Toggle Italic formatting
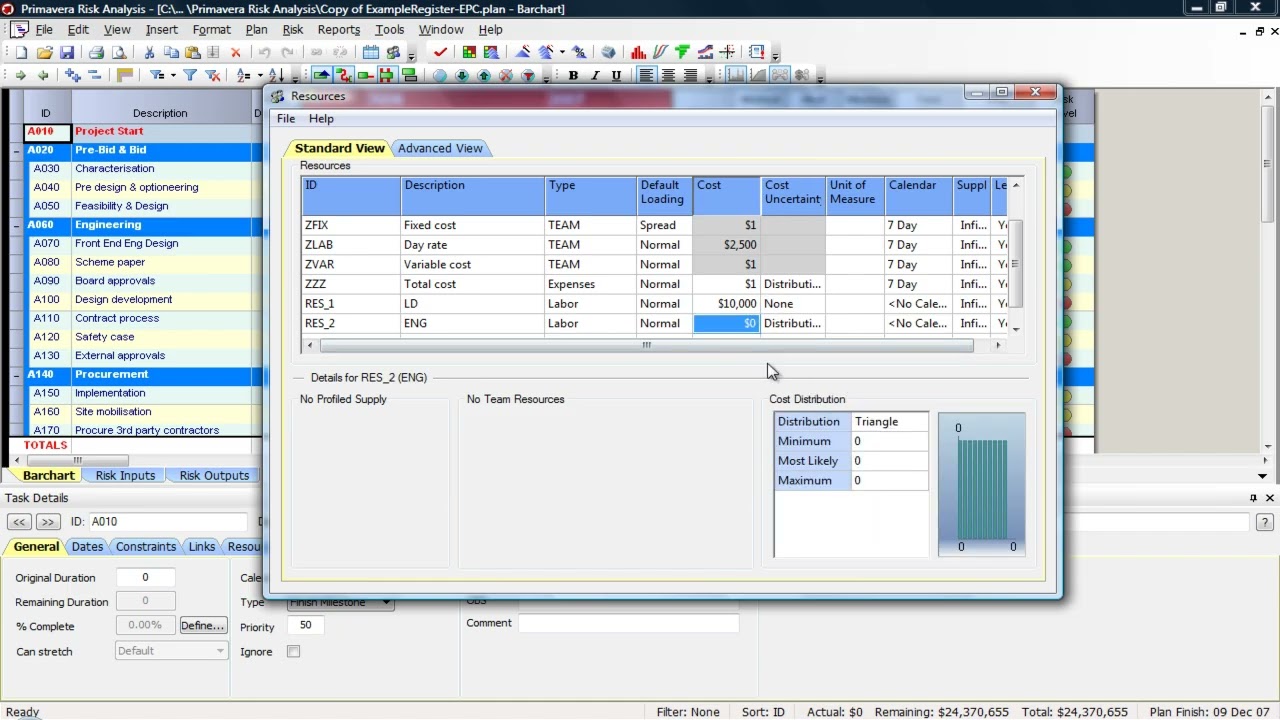Screen dimensions: 1280x720 click(x=596, y=75)
